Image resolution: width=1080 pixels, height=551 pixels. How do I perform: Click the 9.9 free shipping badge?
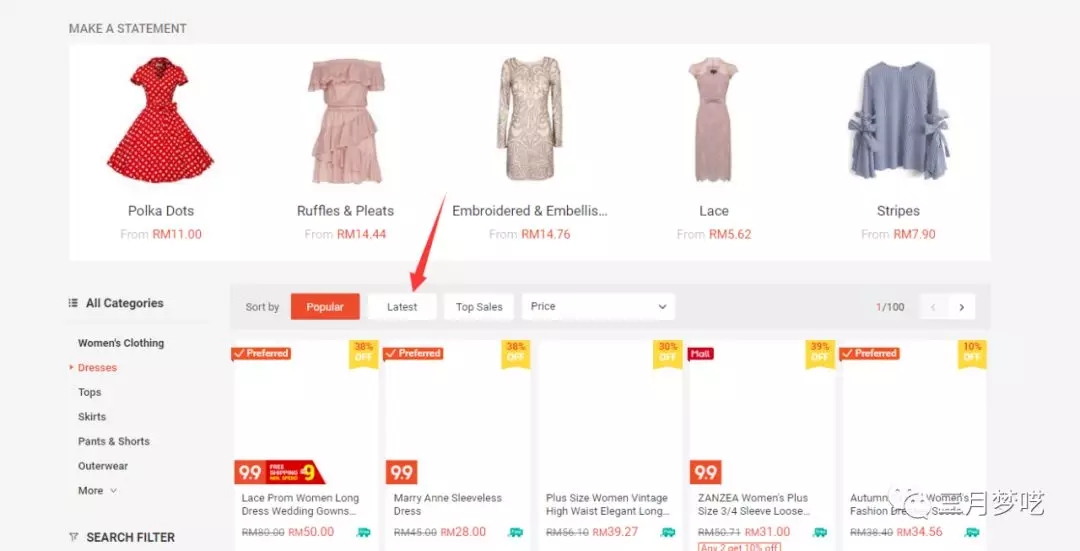point(279,472)
